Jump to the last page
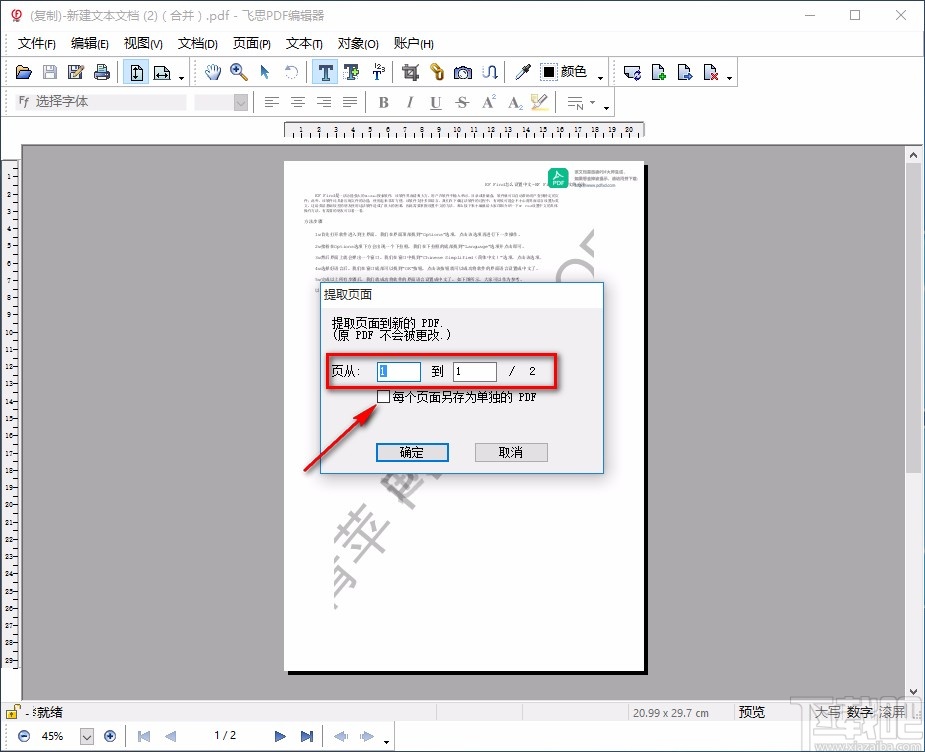This screenshot has width=925, height=752. pyautogui.click(x=307, y=736)
